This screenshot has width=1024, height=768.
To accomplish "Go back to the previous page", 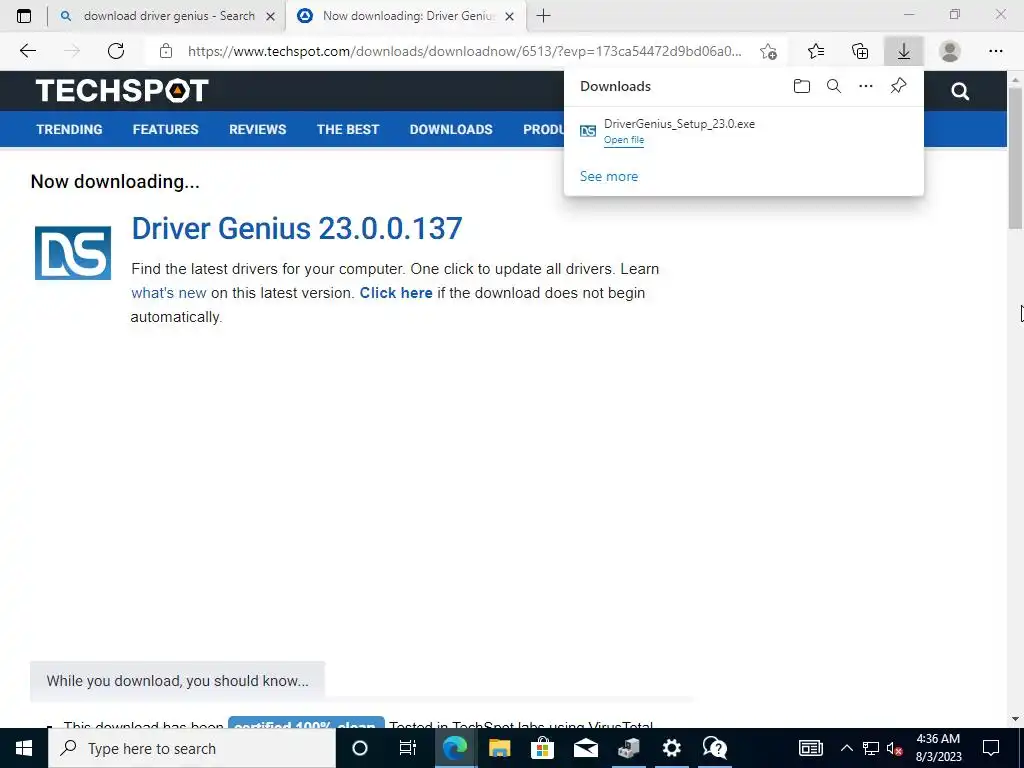I will pyautogui.click(x=27, y=51).
